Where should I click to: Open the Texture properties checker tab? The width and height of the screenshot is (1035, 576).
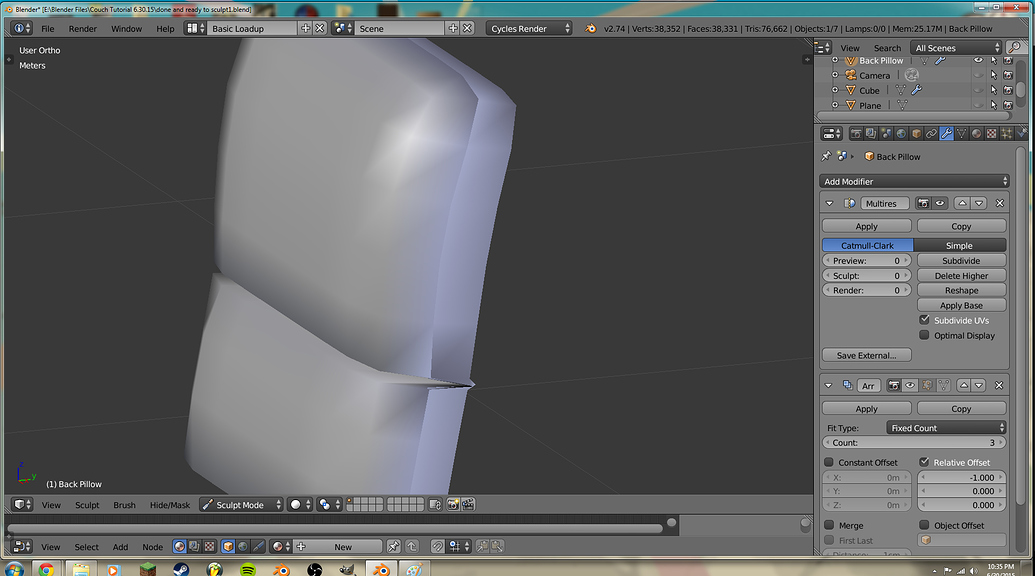point(991,134)
